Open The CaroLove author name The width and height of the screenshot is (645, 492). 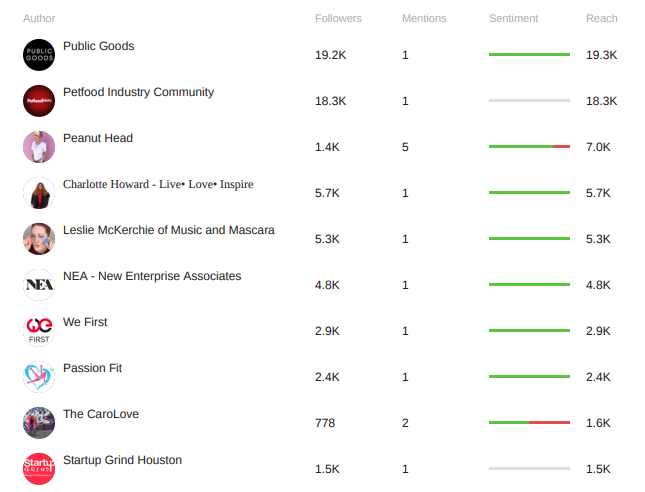click(101, 414)
